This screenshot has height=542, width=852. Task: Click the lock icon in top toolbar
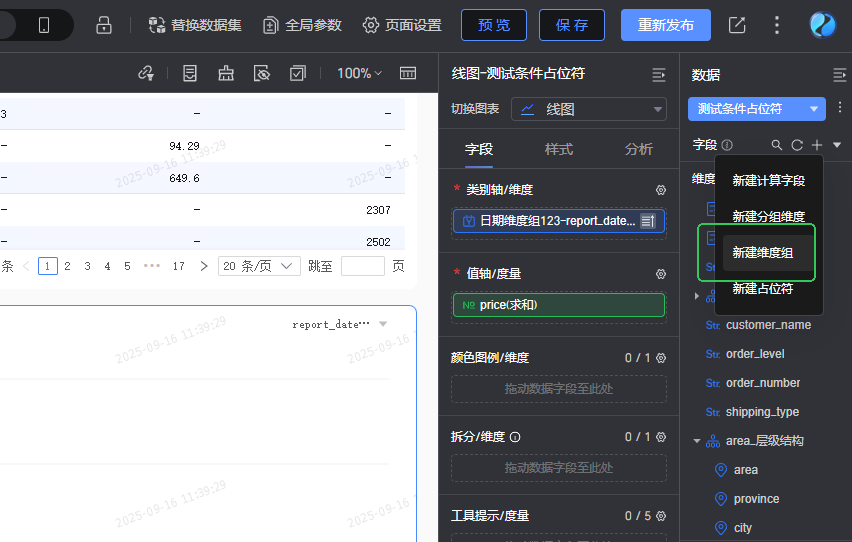104,25
